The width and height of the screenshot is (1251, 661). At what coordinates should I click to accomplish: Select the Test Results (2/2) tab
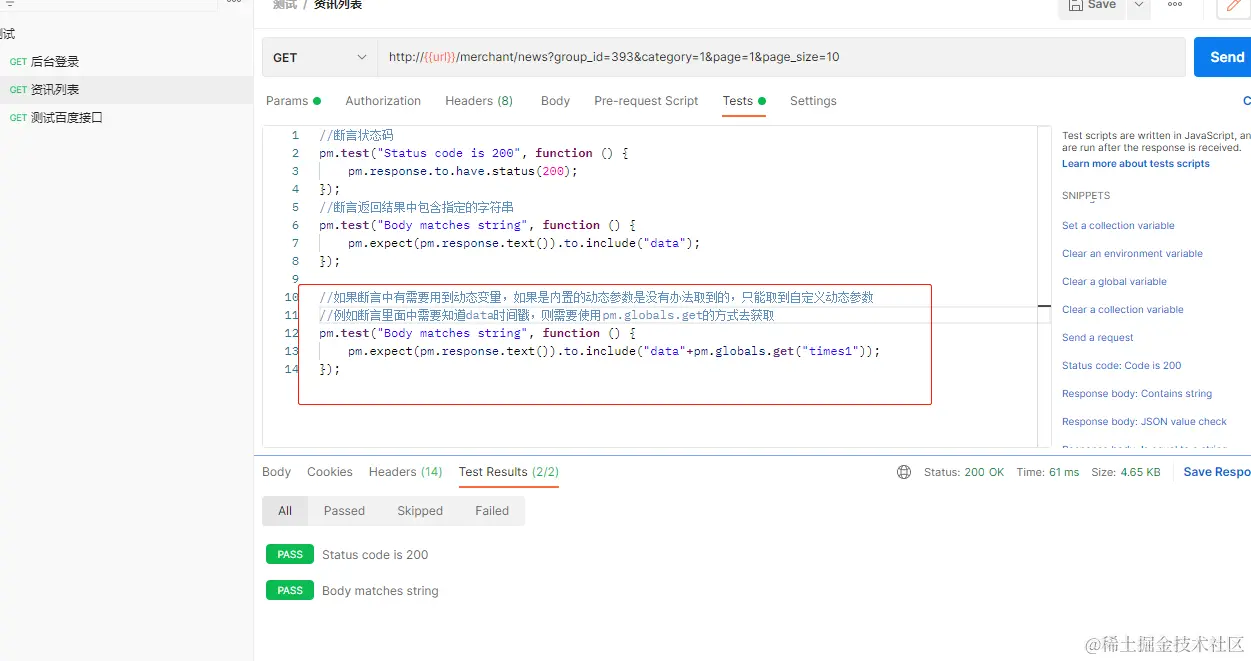(x=509, y=472)
